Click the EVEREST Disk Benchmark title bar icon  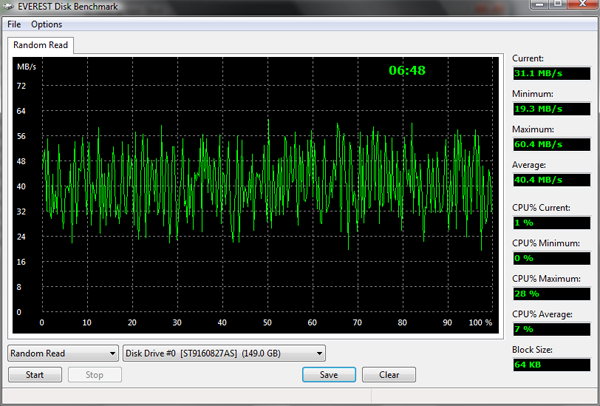click(x=8, y=7)
